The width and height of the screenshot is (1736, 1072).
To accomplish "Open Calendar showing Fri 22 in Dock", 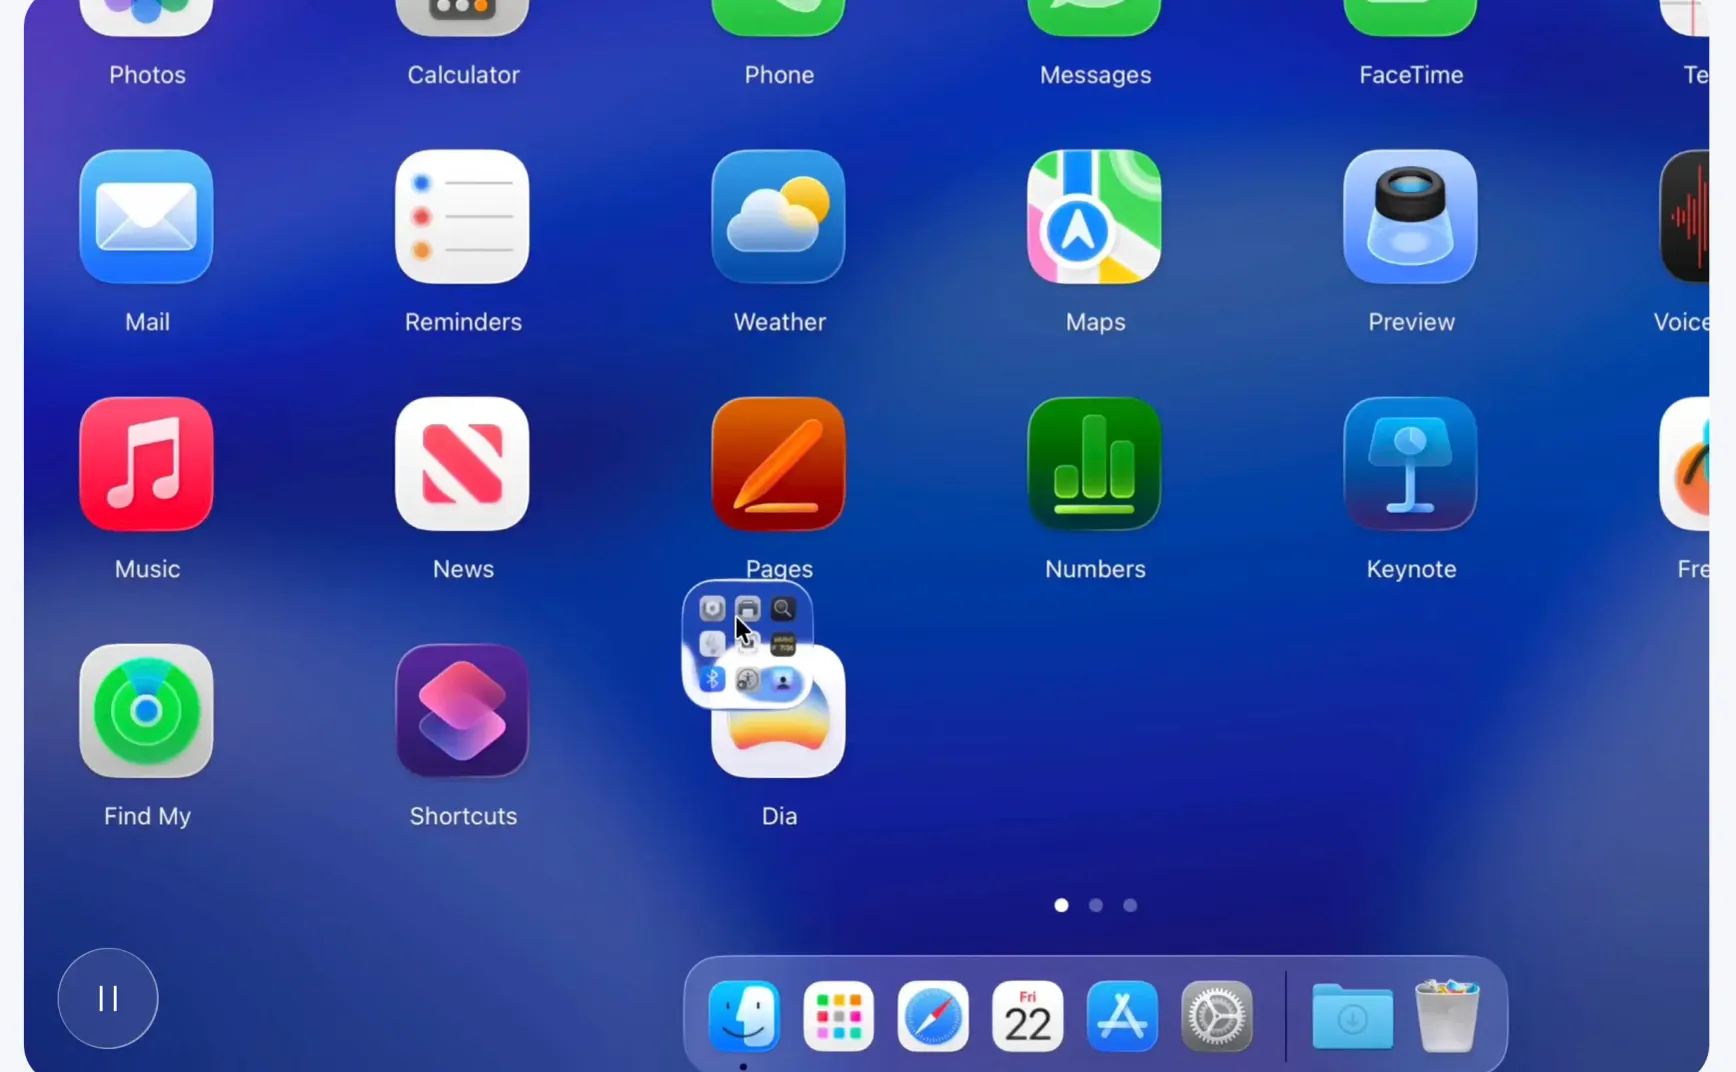I will 1027,1016.
